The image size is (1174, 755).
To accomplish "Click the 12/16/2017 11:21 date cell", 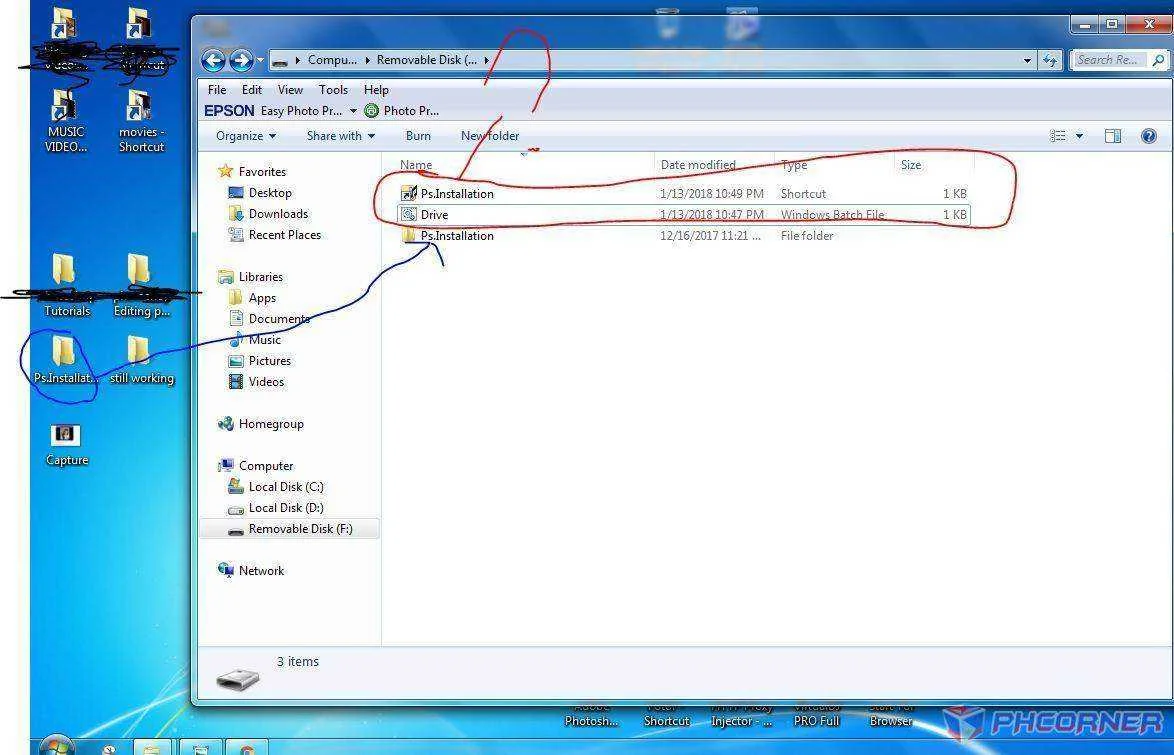I will click(x=710, y=236).
